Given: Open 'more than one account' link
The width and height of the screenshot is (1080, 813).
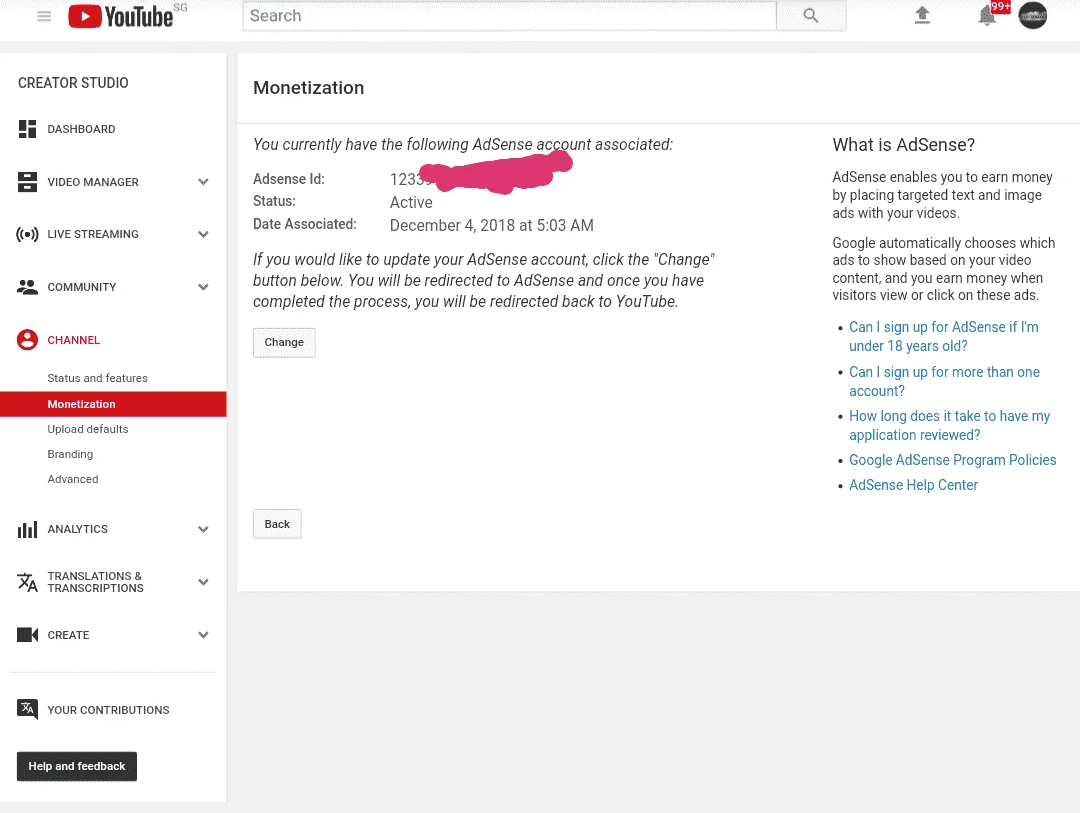Looking at the screenshot, I should tap(944, 381).
